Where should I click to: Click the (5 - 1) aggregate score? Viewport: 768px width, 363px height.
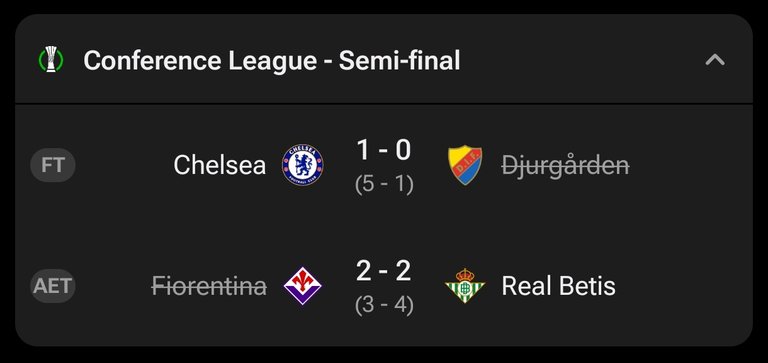click(384, 185)
